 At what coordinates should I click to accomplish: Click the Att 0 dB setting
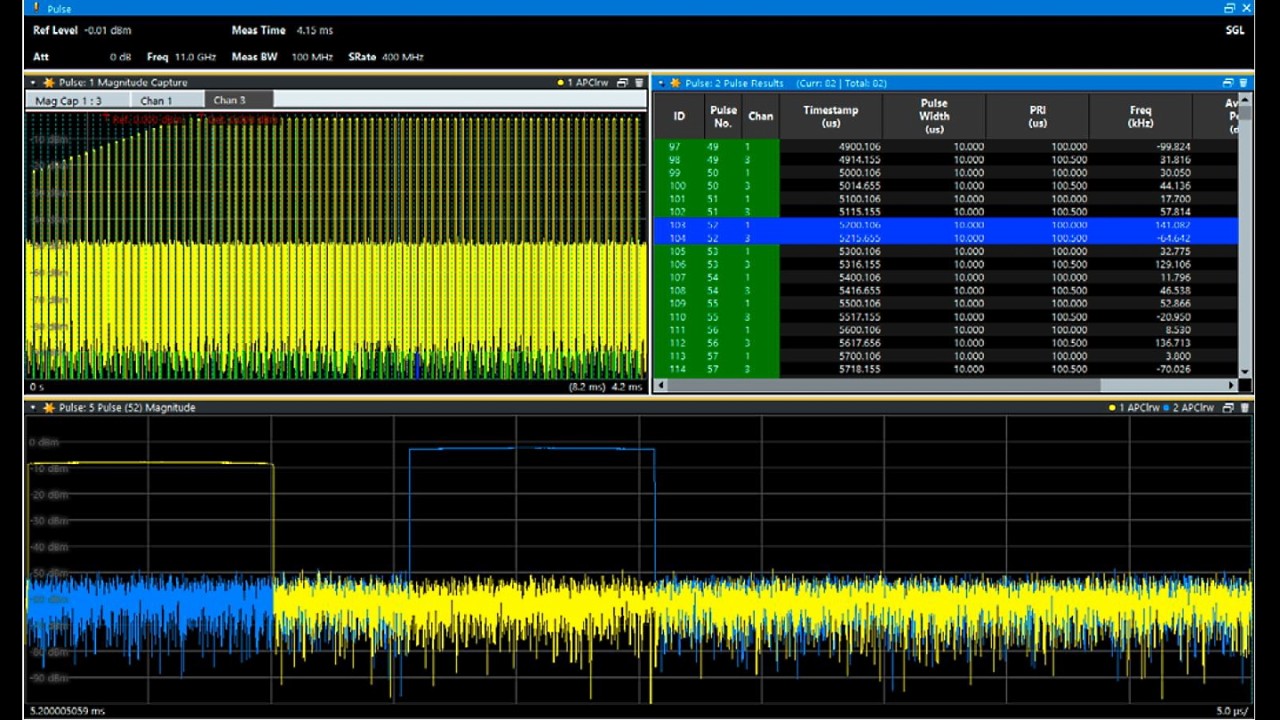tap(82, 57)
